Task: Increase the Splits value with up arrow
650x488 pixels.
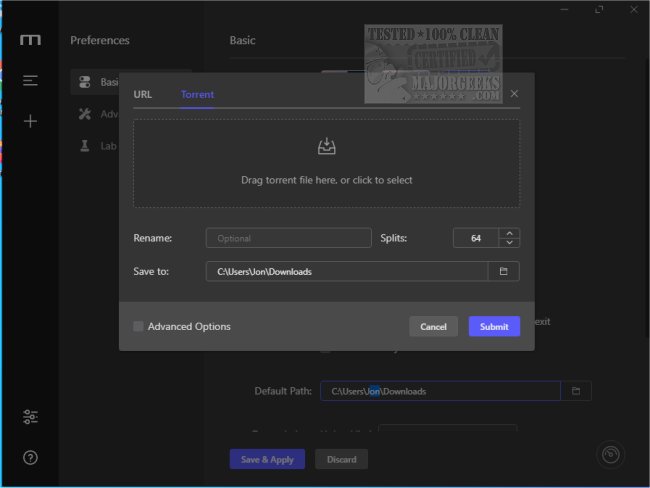Action: pos(510,233)
